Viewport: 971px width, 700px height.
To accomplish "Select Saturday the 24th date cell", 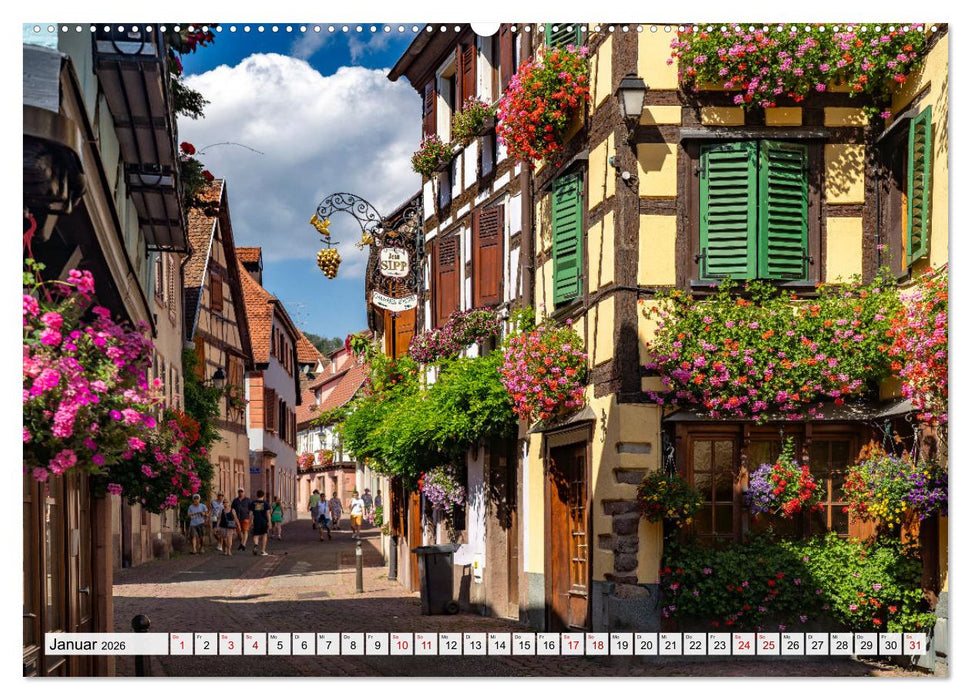I will pos(743,644).
